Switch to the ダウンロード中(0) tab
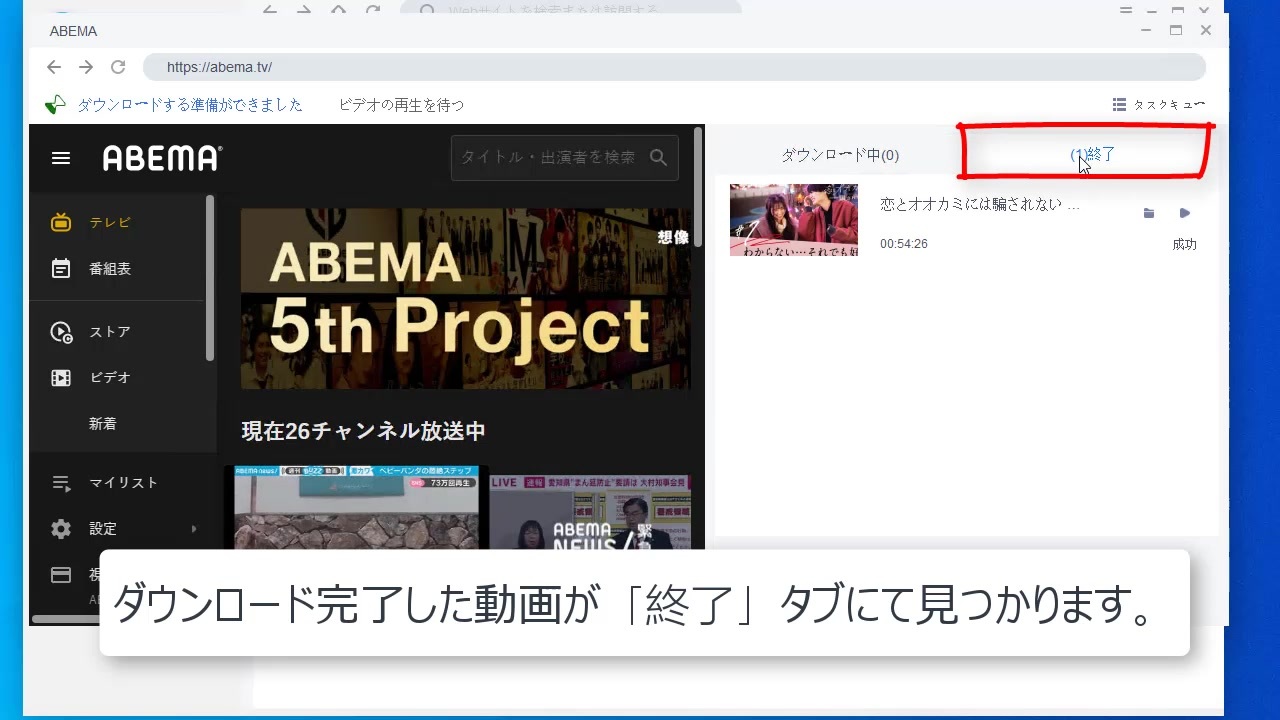The height and width of the screenshot is (720, 1280). pyautogui.click(x=840, y=155)
